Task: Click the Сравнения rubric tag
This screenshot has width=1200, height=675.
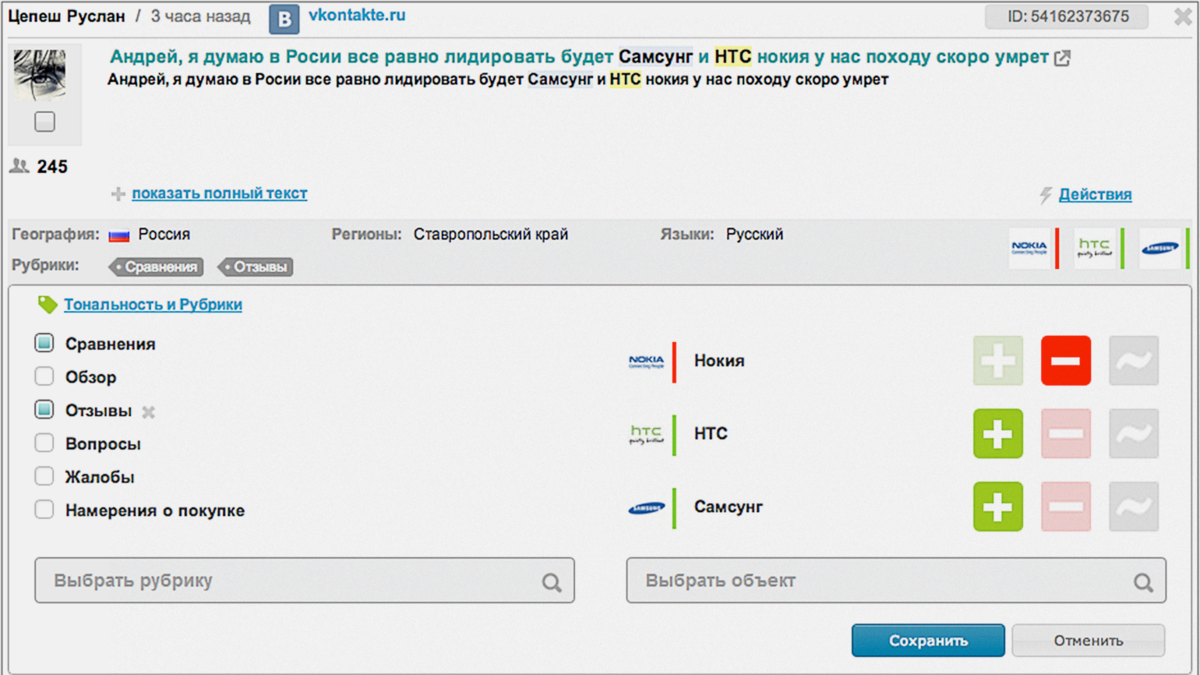Action: point(155,267)
